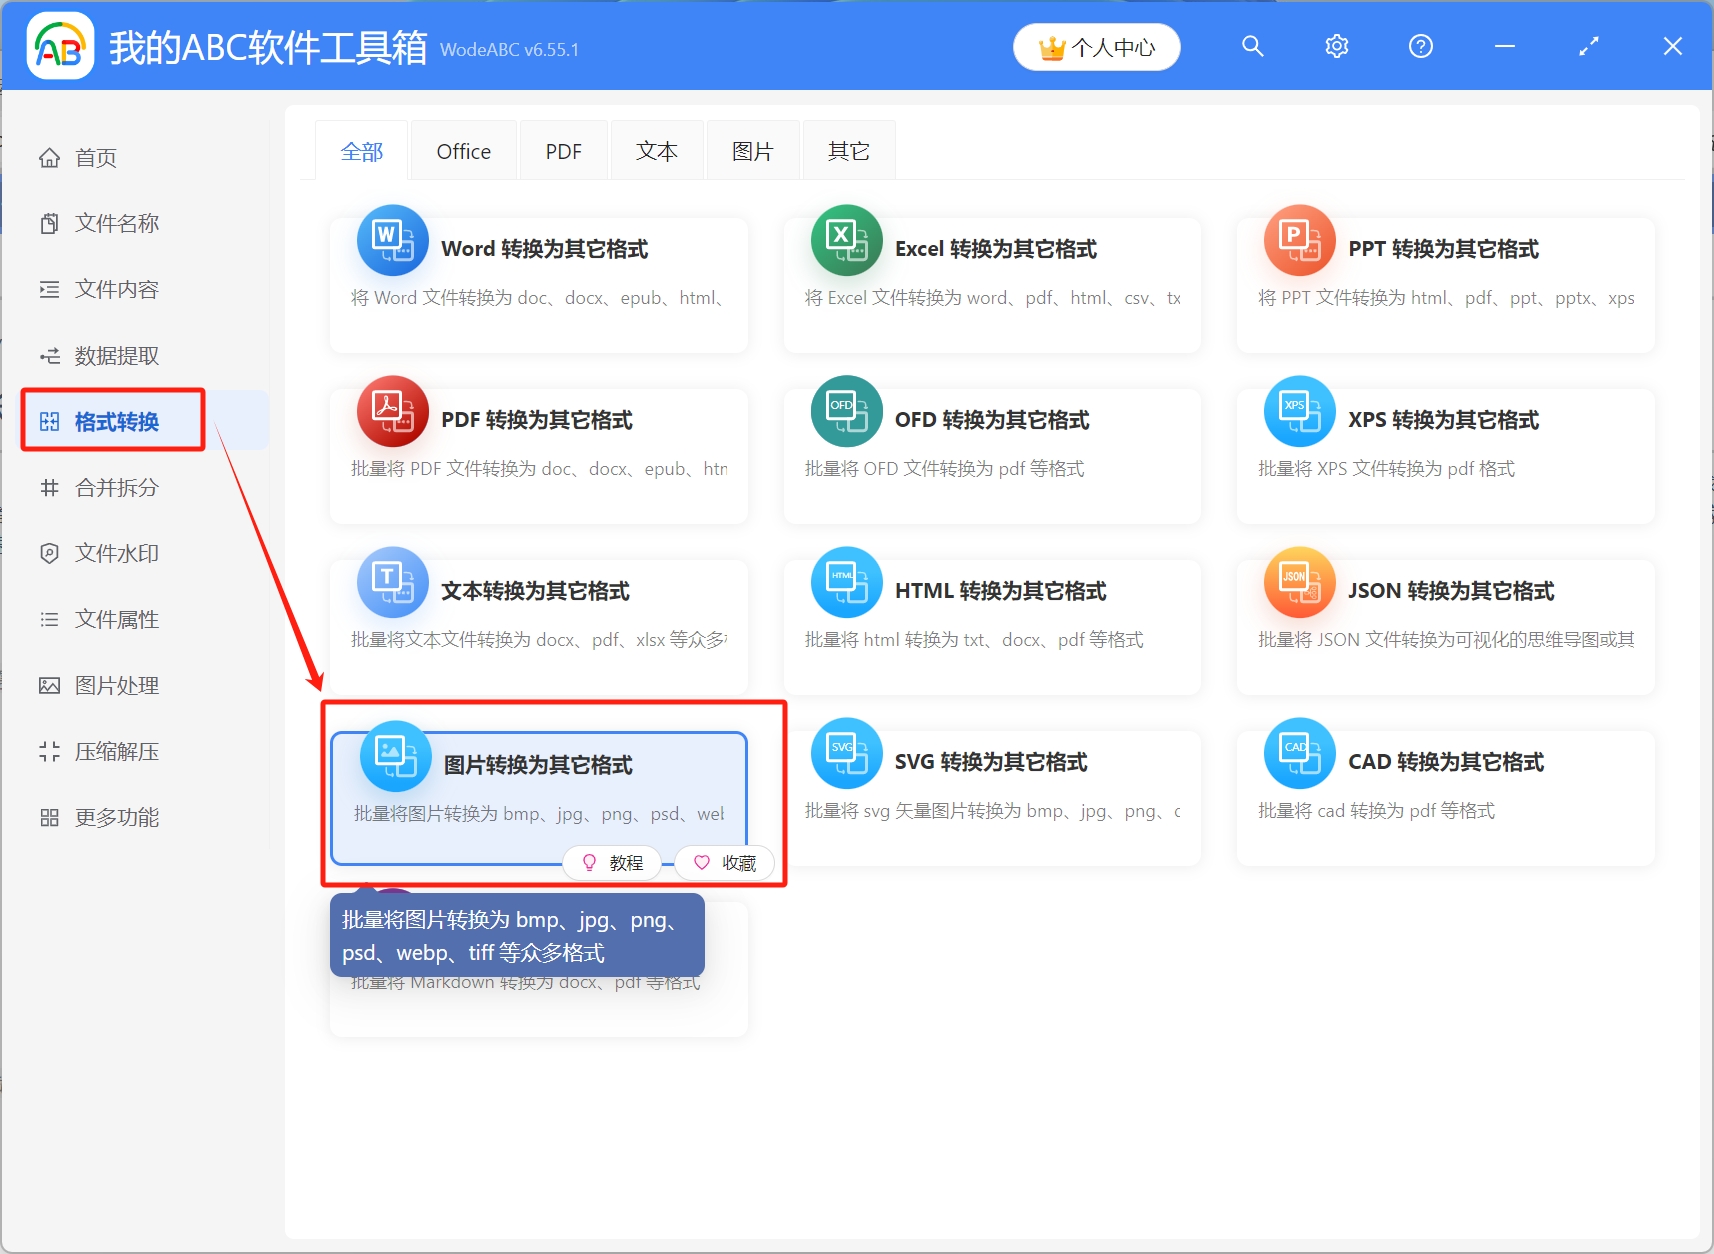This screenshot has width=1714, height=1254.
Task: Click the Excel conversion icon
Action: 846,241
